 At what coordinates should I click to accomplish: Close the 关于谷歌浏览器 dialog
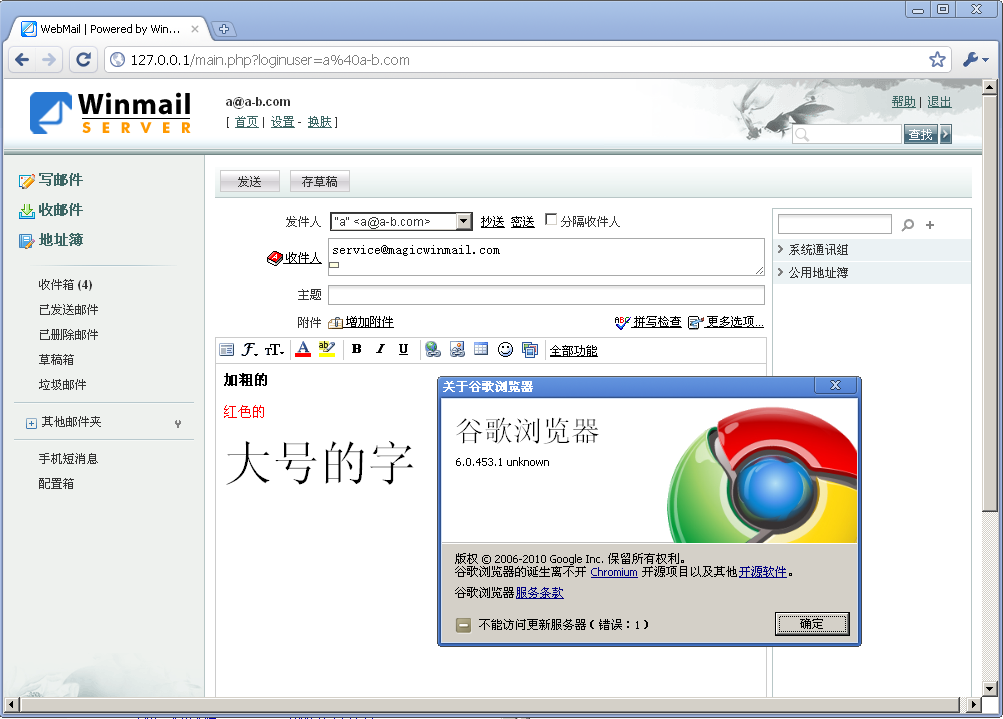tap(835, 385)
